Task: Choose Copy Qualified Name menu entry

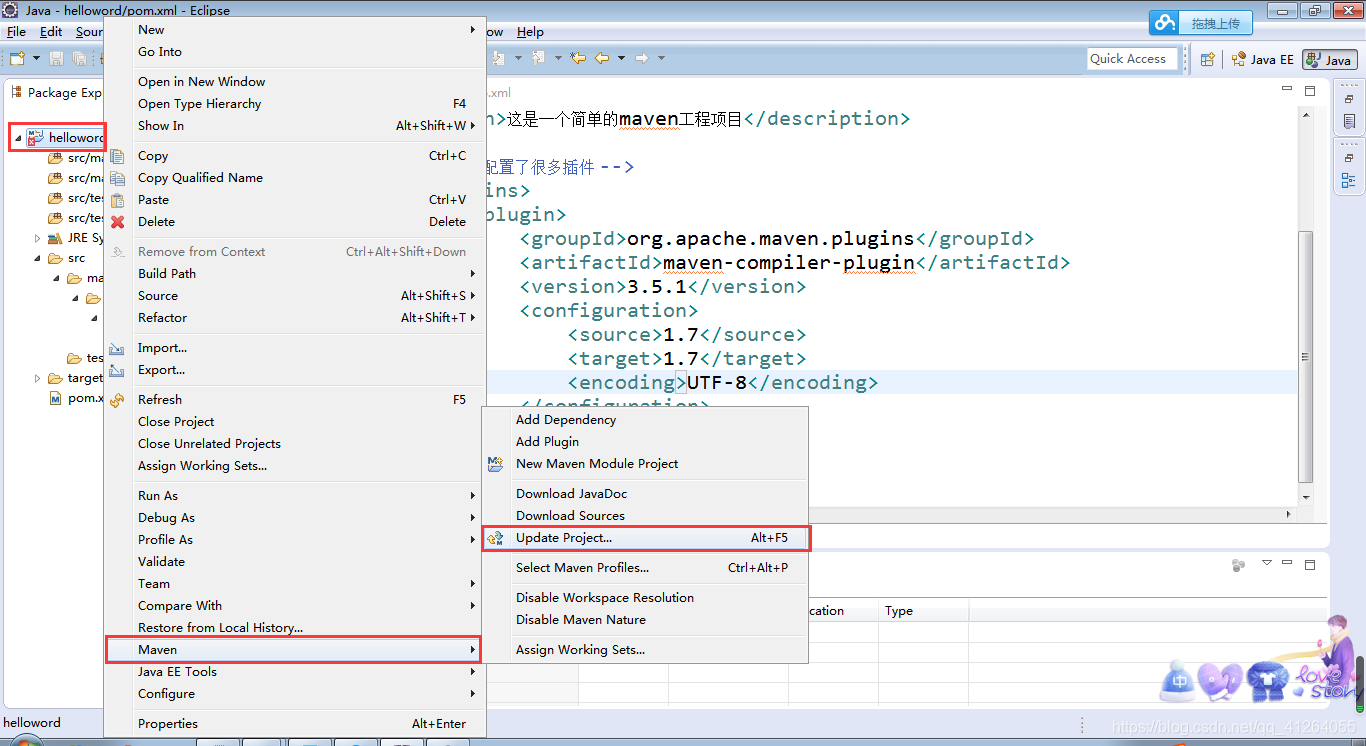Action: click(x=295, y=178)
